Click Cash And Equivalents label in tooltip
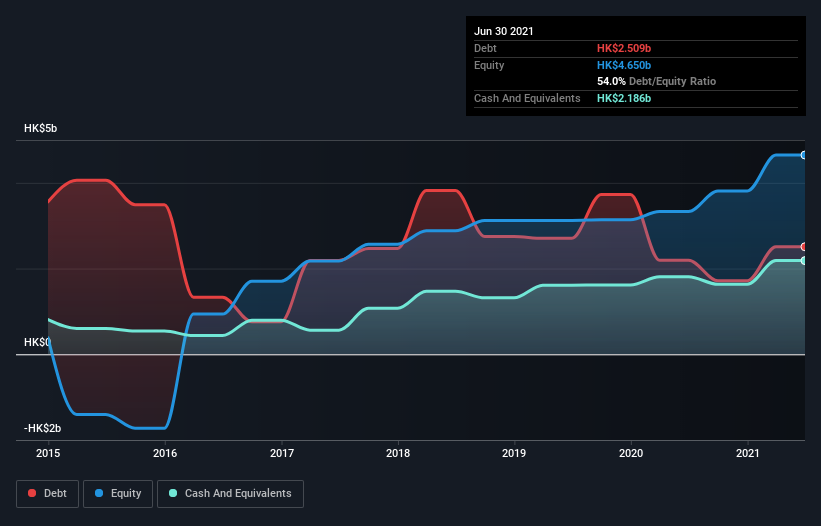 pyautogui.click(x=527, y=98)
